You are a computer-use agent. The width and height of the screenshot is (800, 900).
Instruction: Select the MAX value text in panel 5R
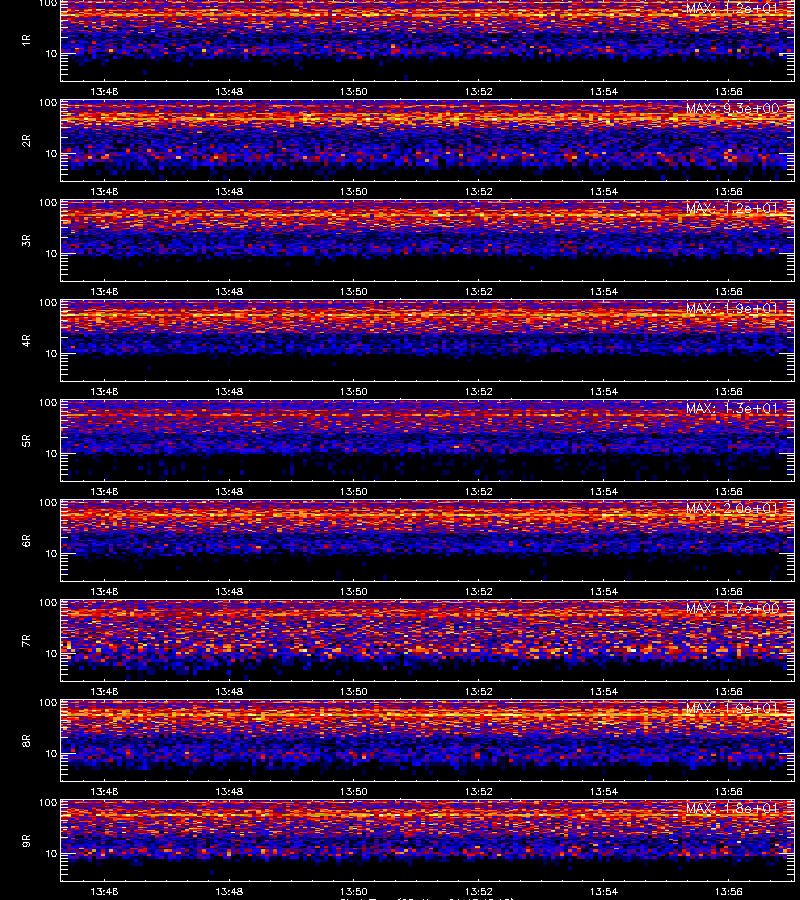732,408
